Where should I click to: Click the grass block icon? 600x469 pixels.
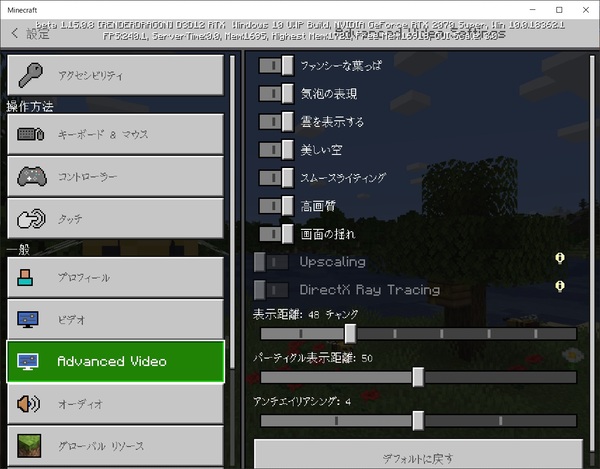tap(29, 446)
